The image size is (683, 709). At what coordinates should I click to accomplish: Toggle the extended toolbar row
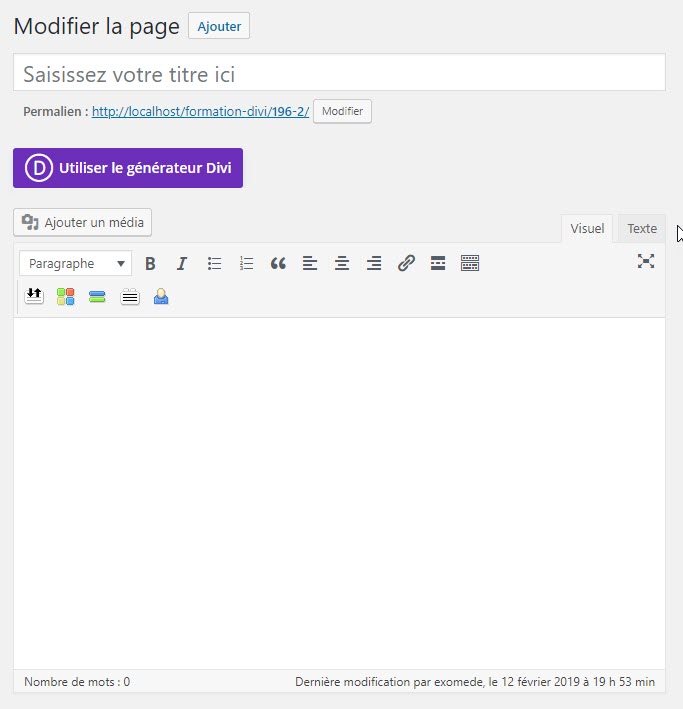[470, 264]
